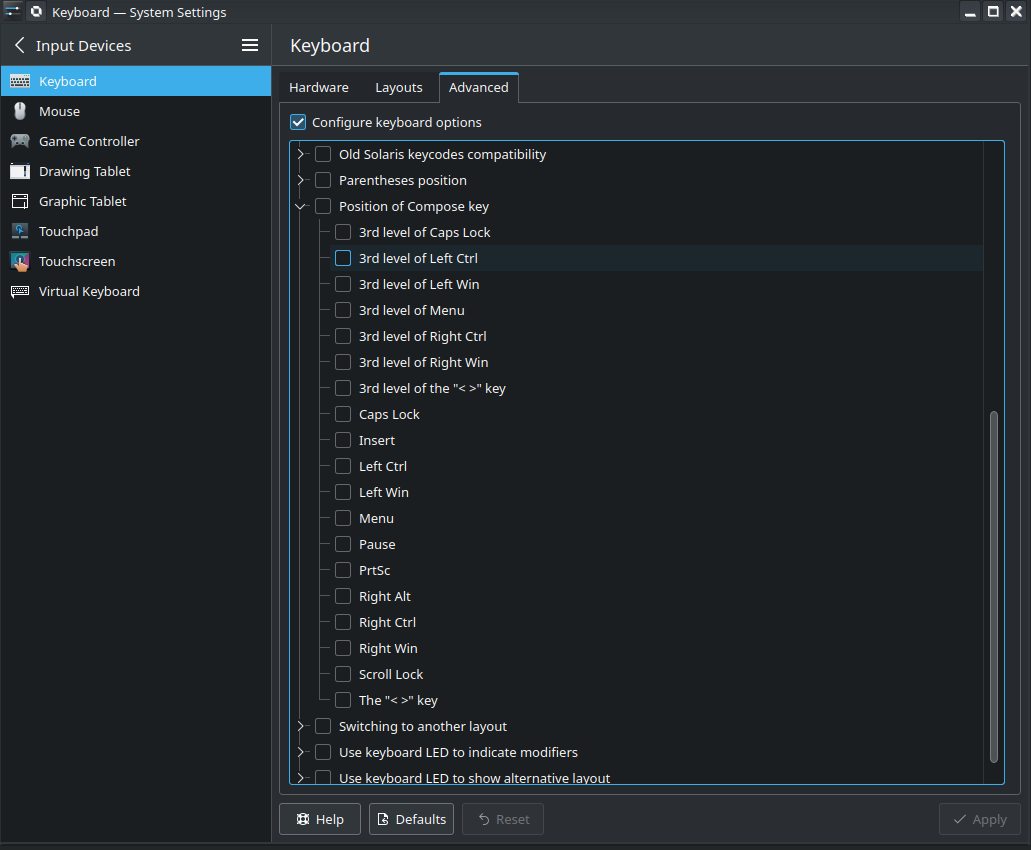Click the Reset button
The width and height of the screenshot is (1031, 850).
coord(503,819)
